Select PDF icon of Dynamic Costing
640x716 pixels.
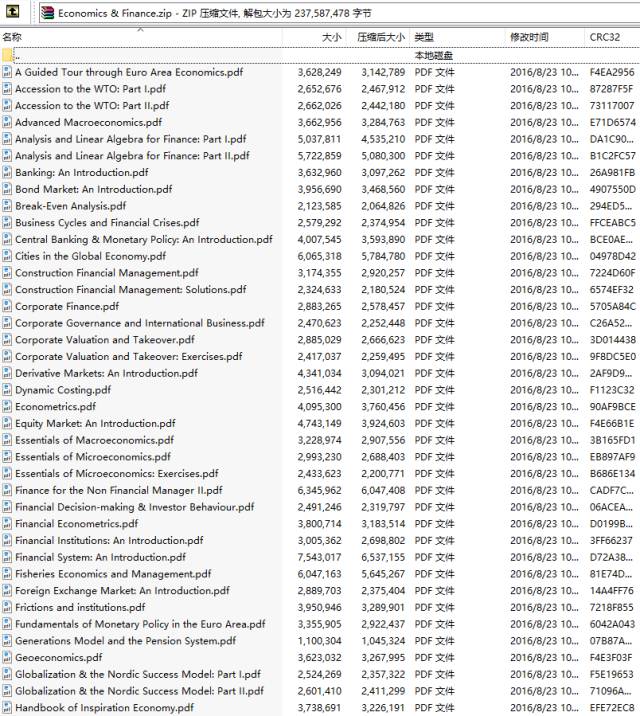coord(7,390)
